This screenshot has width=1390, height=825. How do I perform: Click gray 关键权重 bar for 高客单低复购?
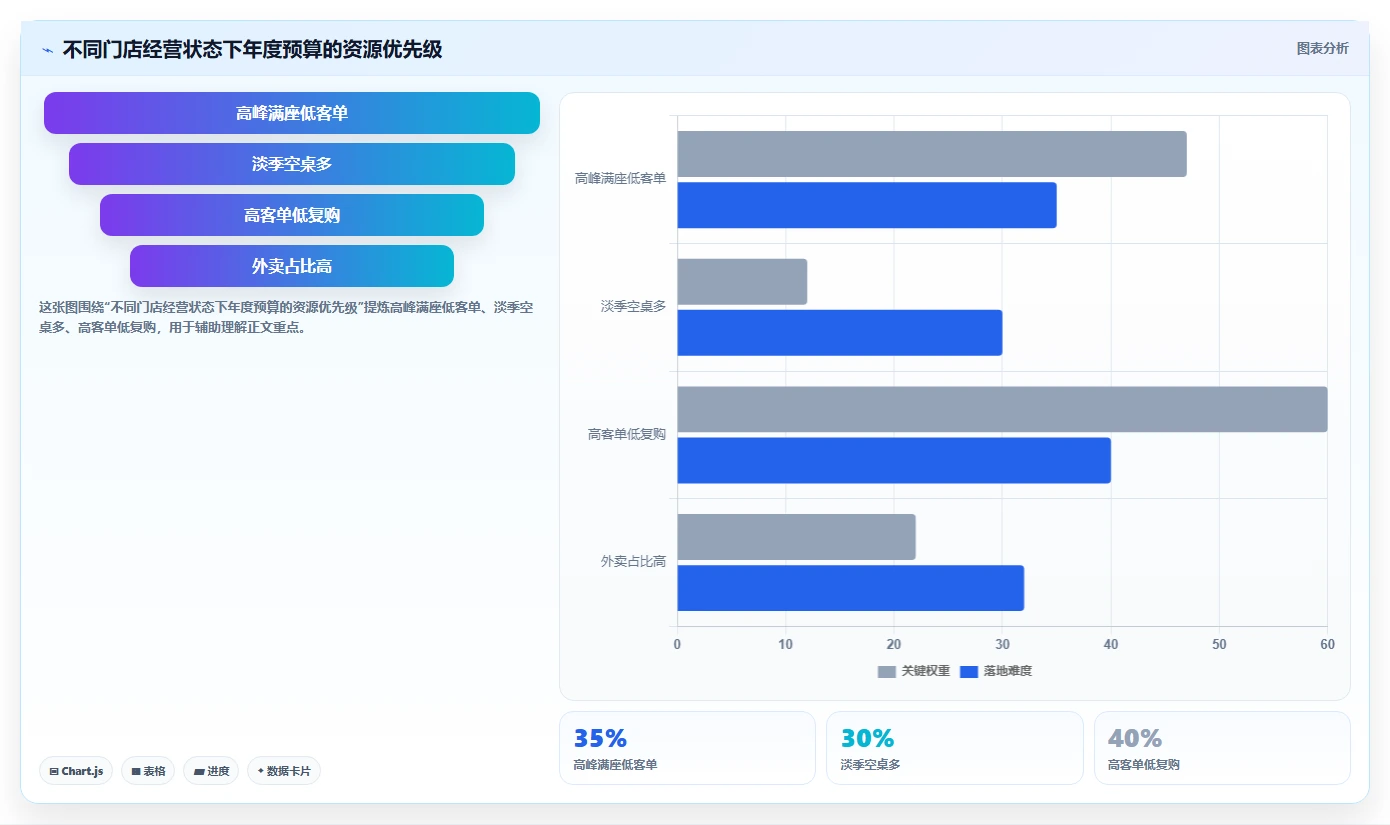pos(1002,410)
